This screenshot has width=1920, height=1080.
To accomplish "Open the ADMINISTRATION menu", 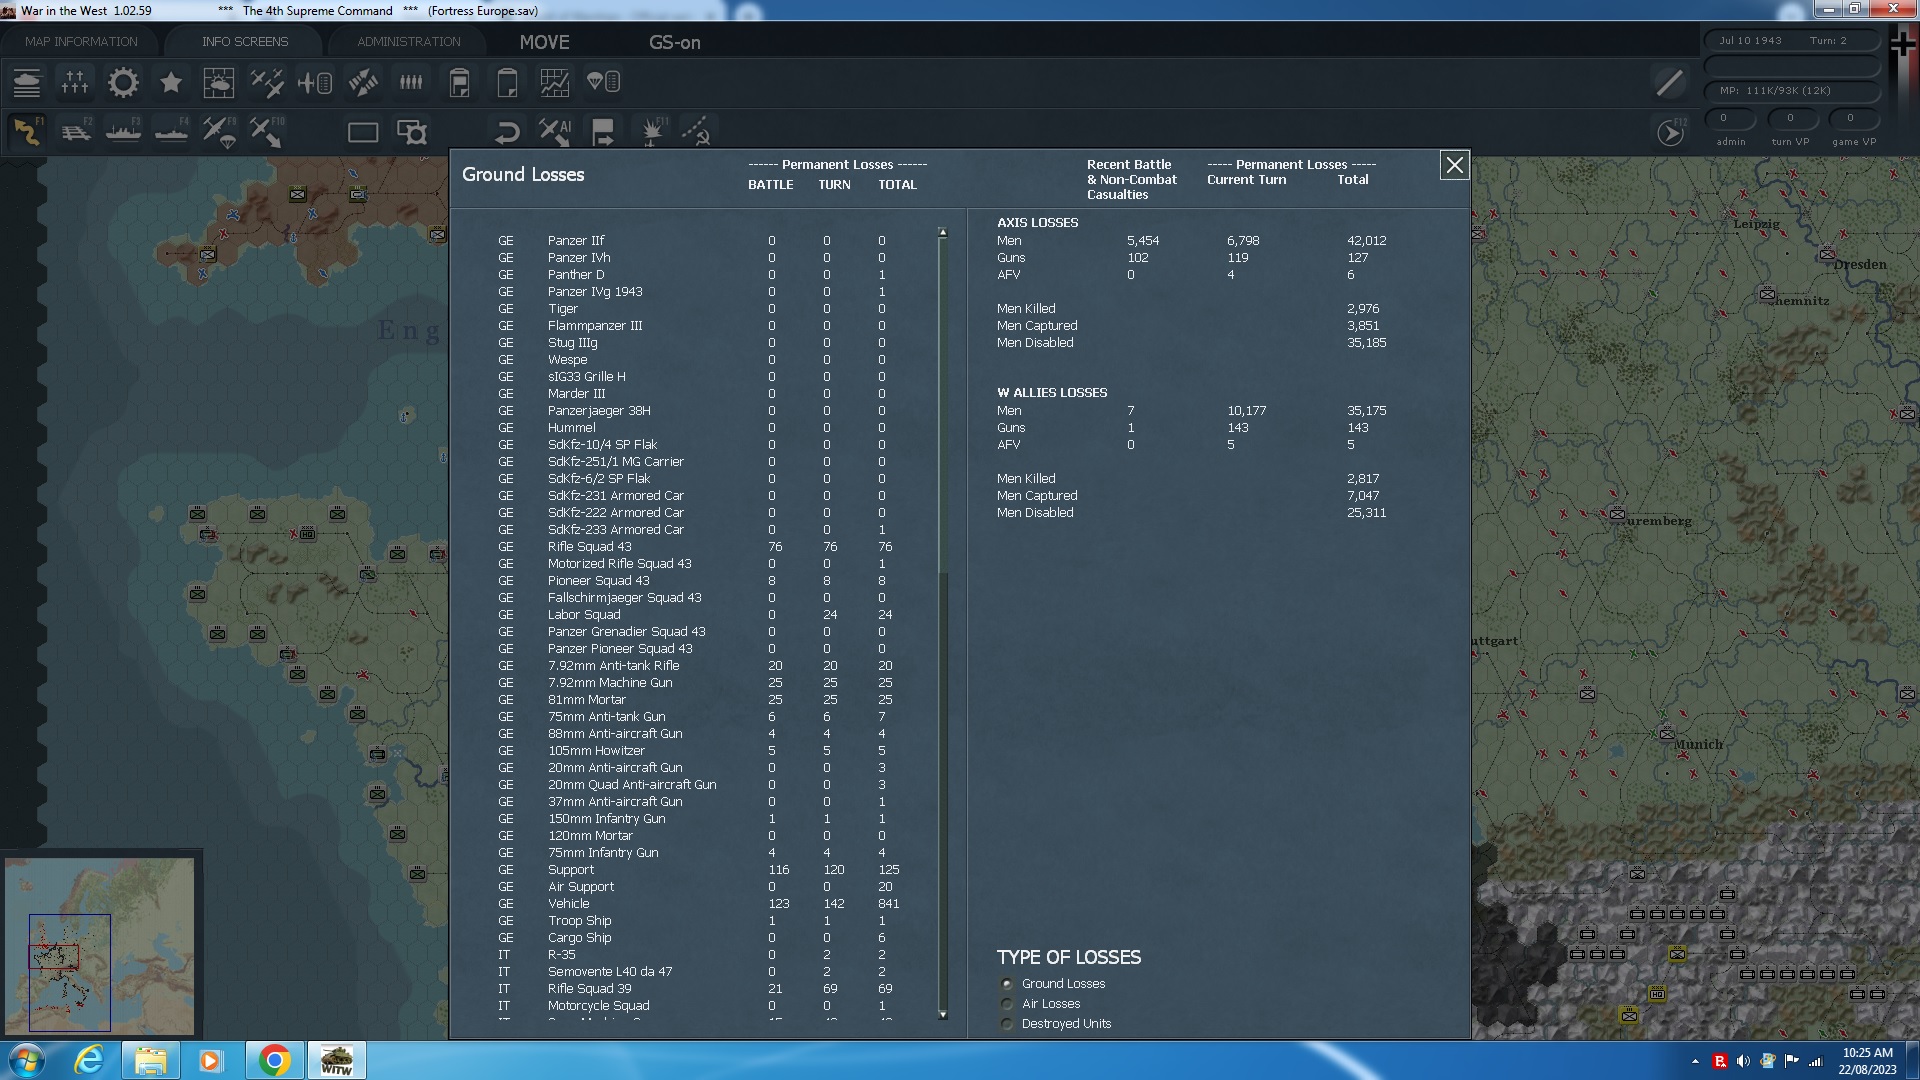I will click(x=406, y=41).
